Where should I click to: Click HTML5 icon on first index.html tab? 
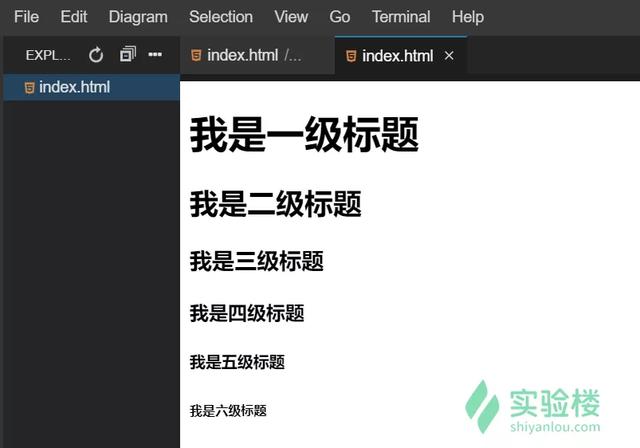pos(196,55)
